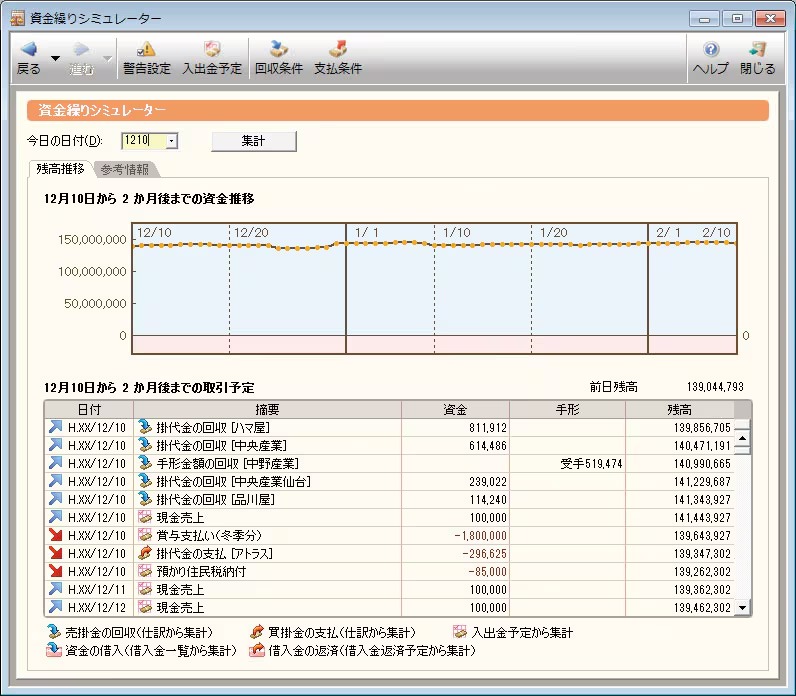Switch to the 参考情報 tab

[125, 170]
